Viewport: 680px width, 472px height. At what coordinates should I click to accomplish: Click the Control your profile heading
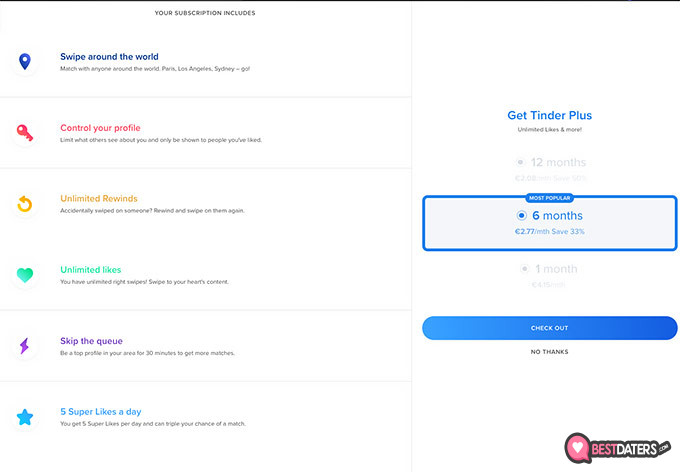point(100,128)
